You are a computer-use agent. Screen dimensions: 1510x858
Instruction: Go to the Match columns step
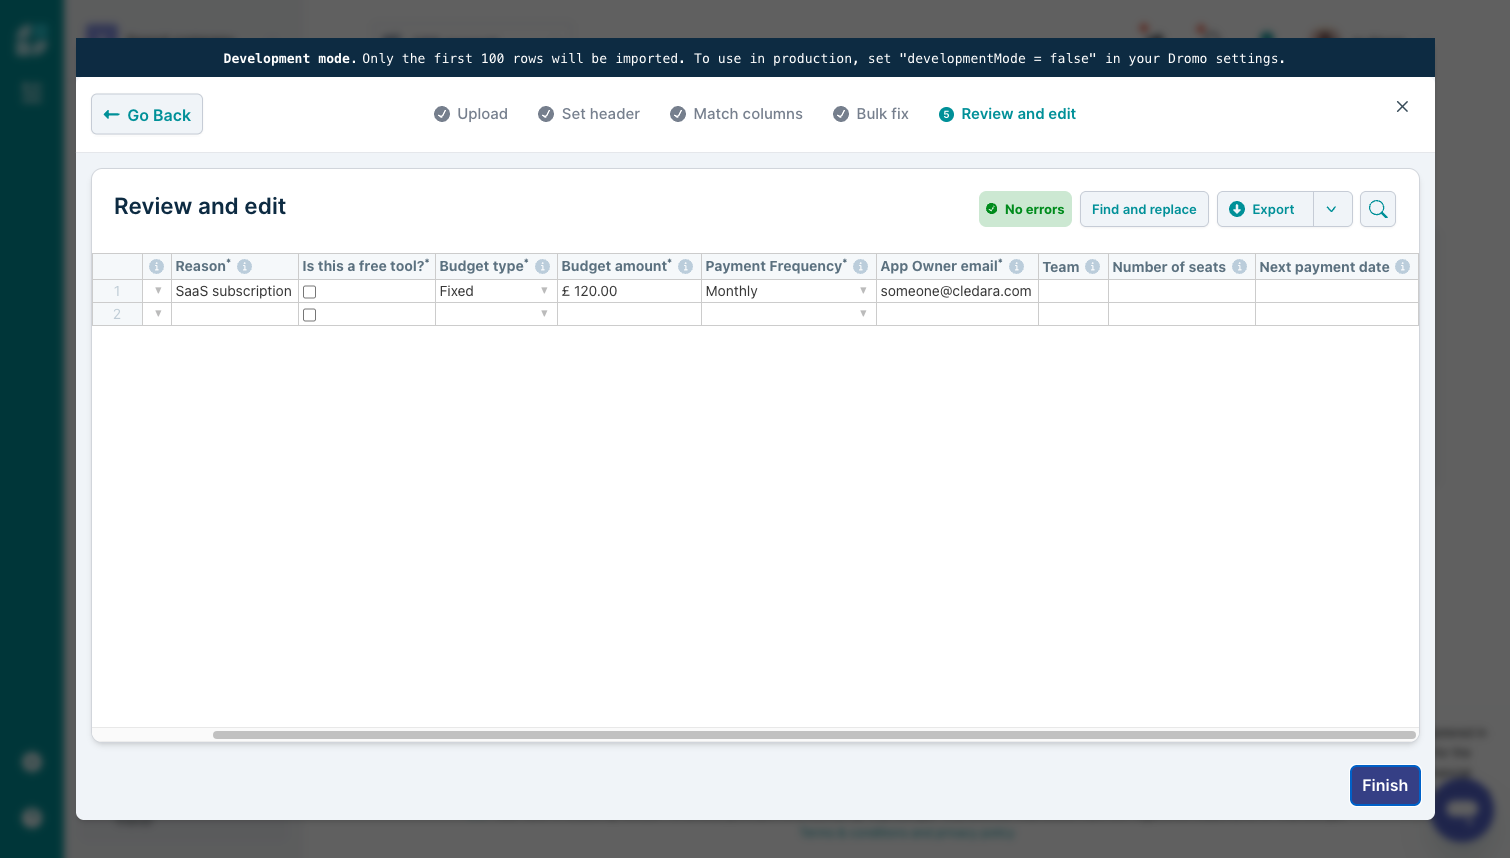(x=736, y=114)
